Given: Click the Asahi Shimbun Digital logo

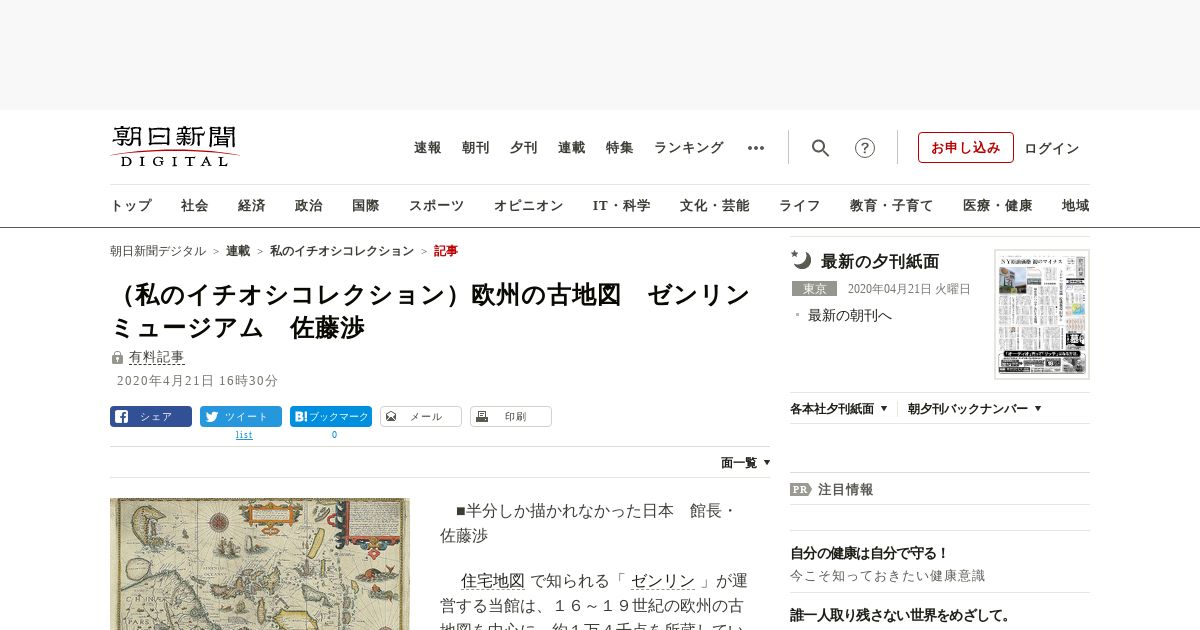Looking at the screenshot, I should point(175,146).
